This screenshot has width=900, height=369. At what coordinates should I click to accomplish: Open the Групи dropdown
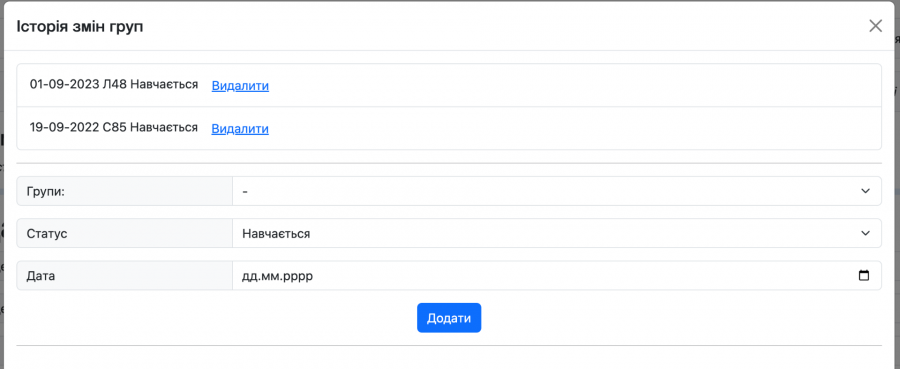click(x=557, y=191)
